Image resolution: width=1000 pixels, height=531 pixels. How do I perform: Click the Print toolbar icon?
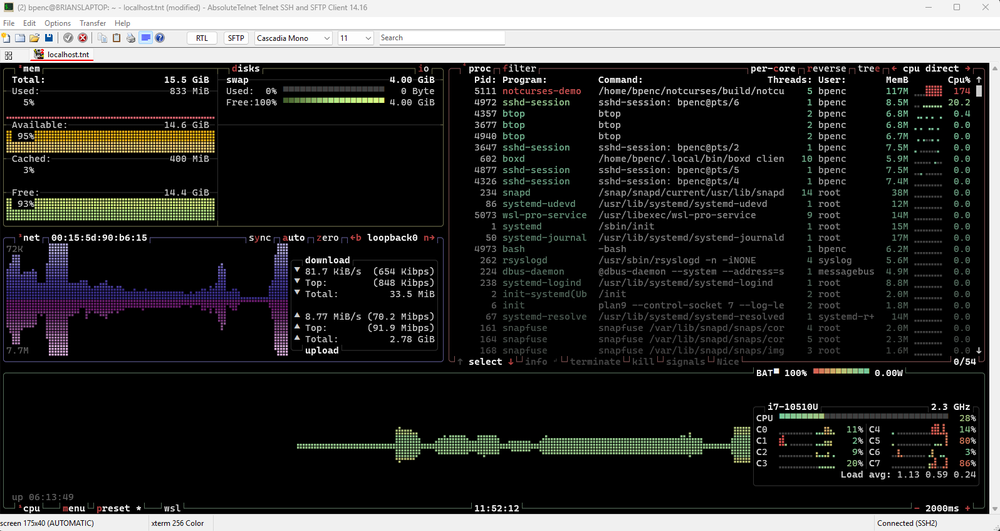tap(131, 38)
